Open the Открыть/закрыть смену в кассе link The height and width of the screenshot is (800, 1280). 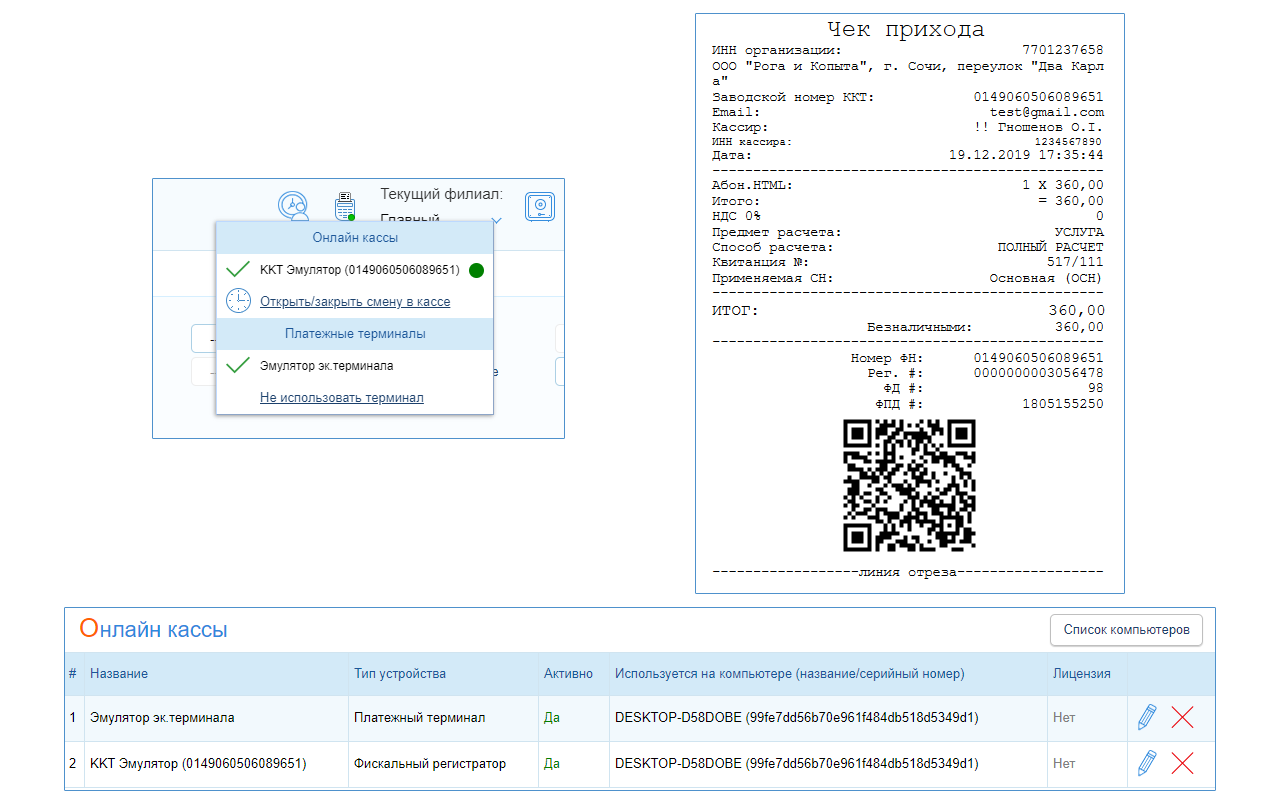355,302
